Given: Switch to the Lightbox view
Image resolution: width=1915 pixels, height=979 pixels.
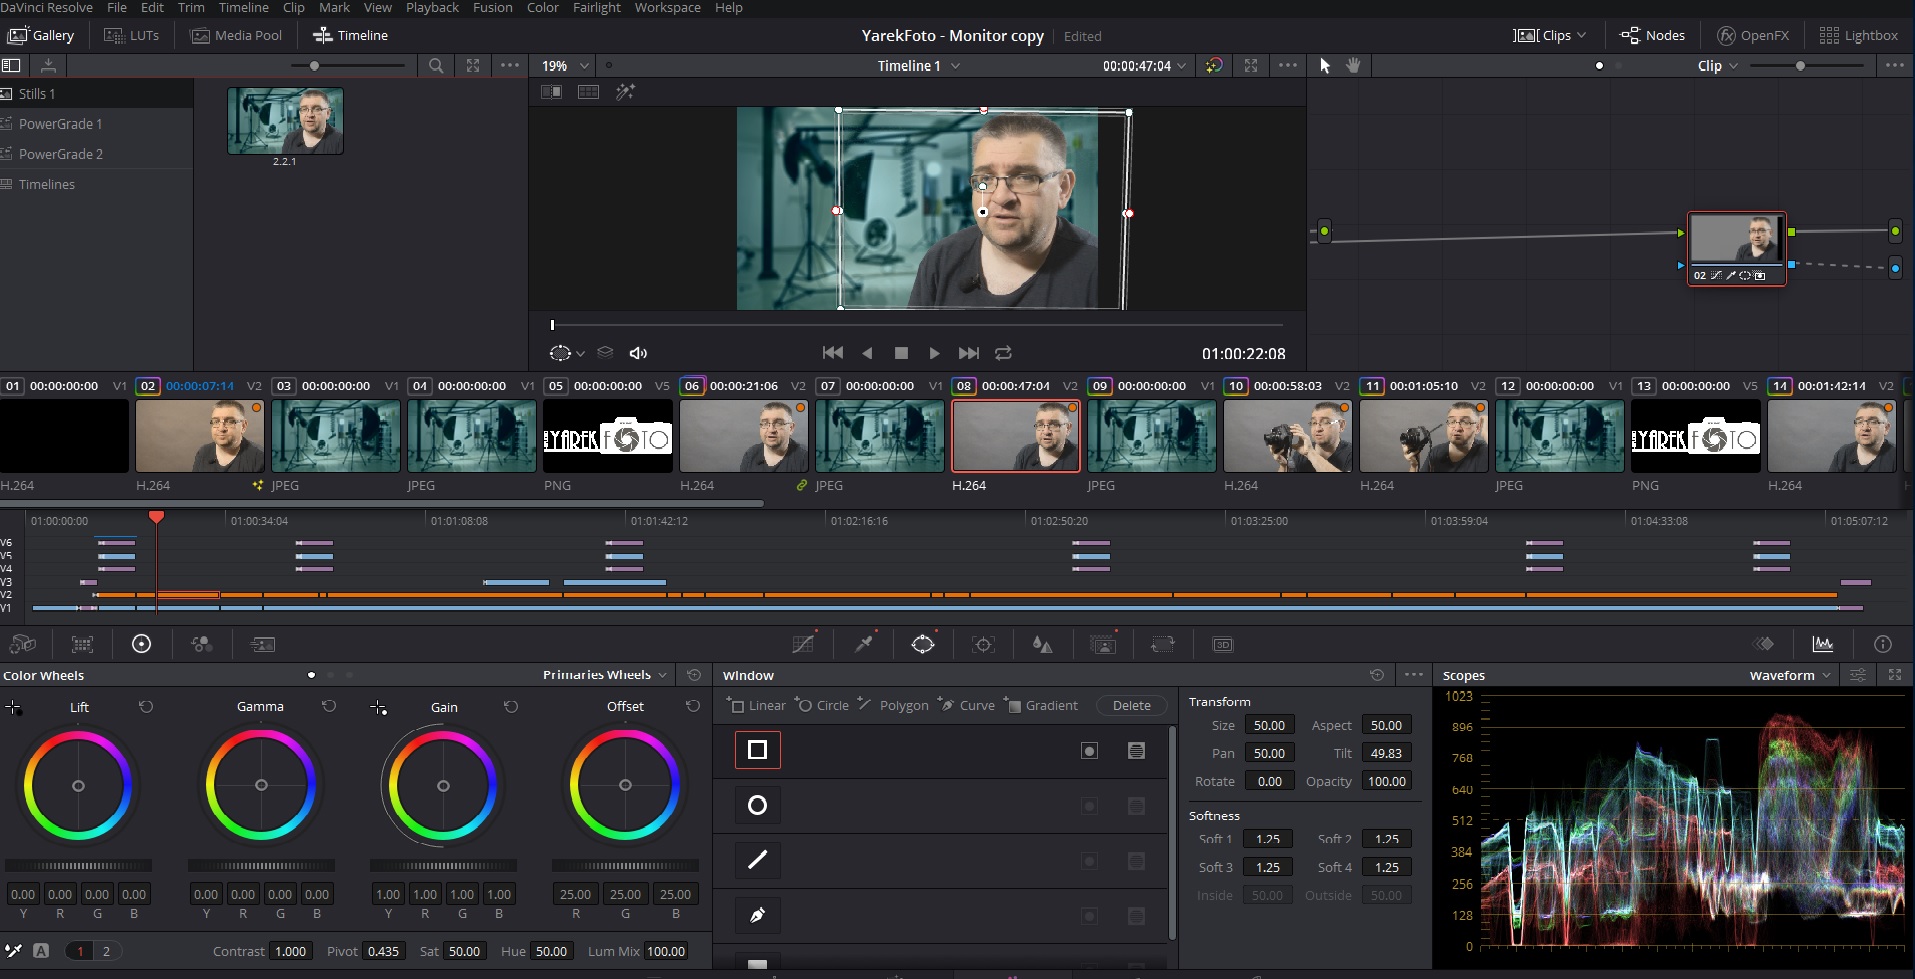Looking at the screenshot, I should 1860,35.
